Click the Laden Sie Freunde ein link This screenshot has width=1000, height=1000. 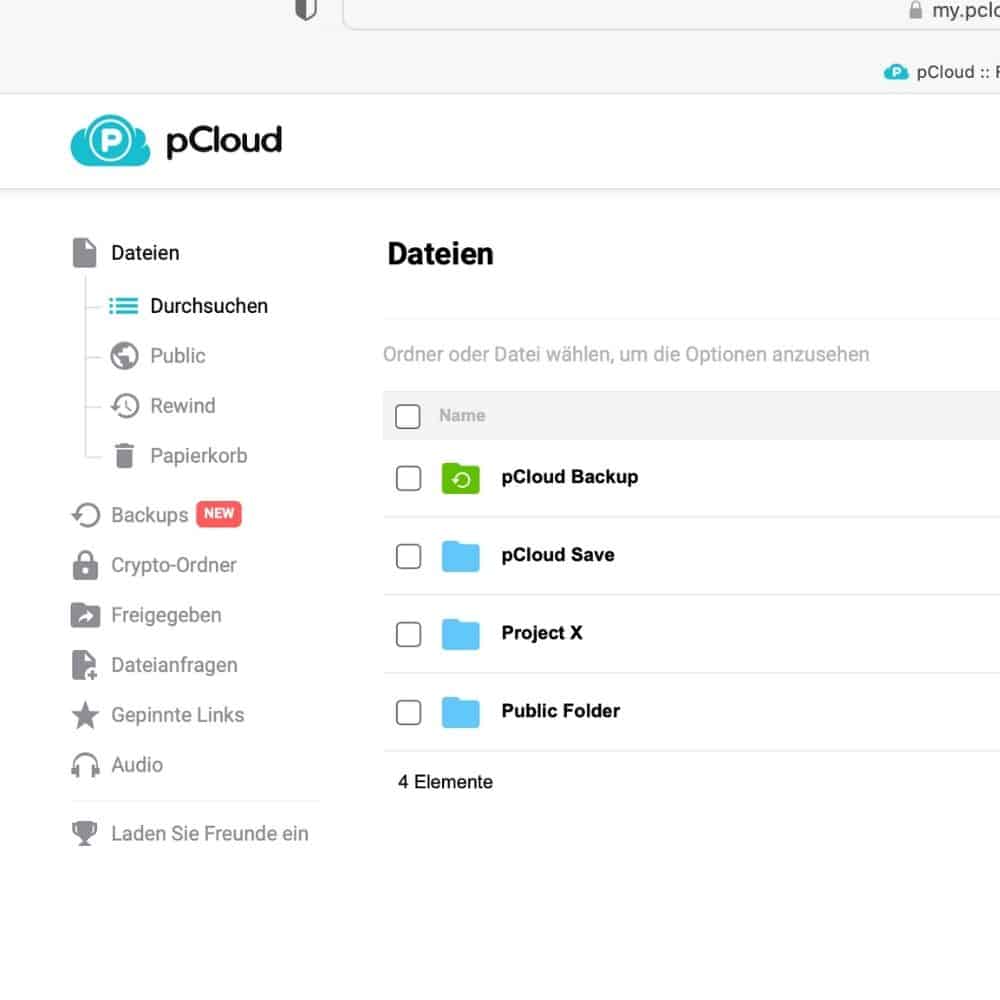(210, 834)
